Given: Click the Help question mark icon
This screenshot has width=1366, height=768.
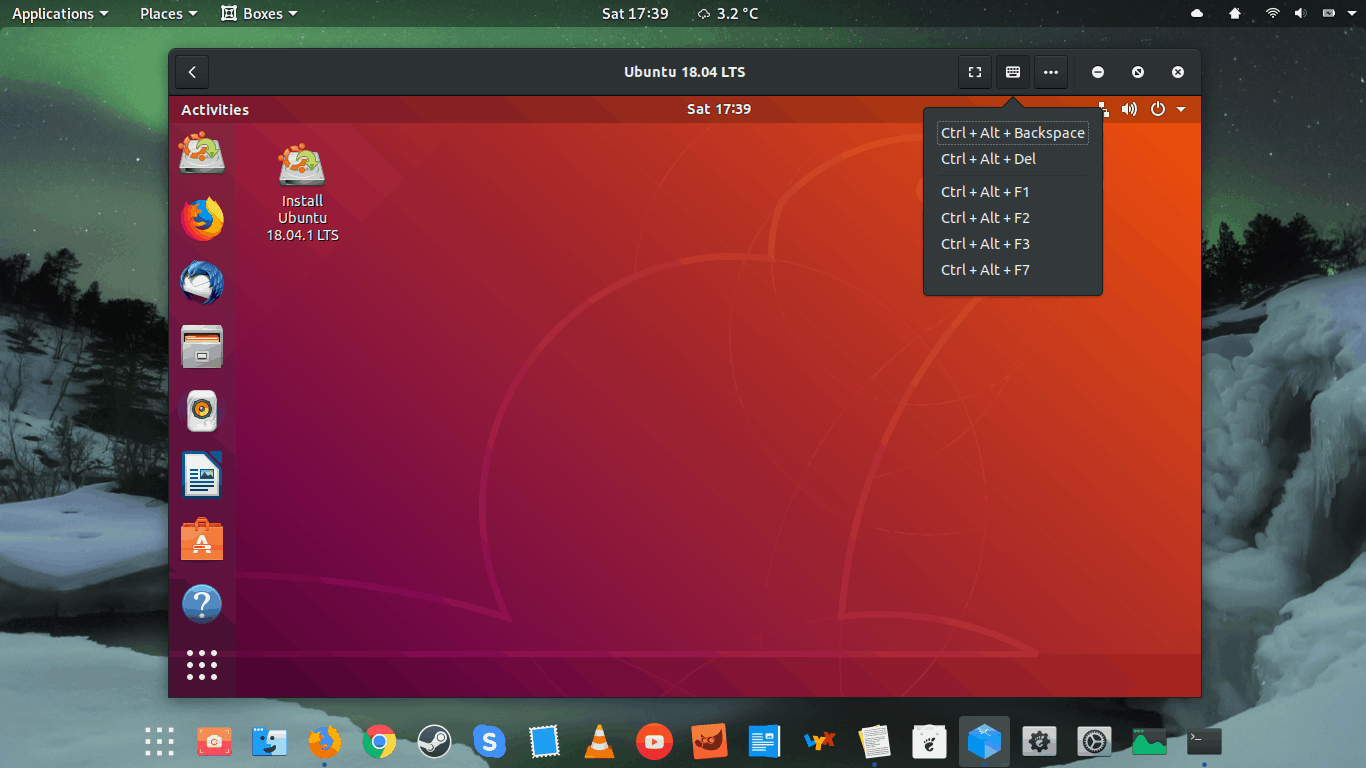Looking at the screenshot, I should pyautogui.click(x=202, y=604).
